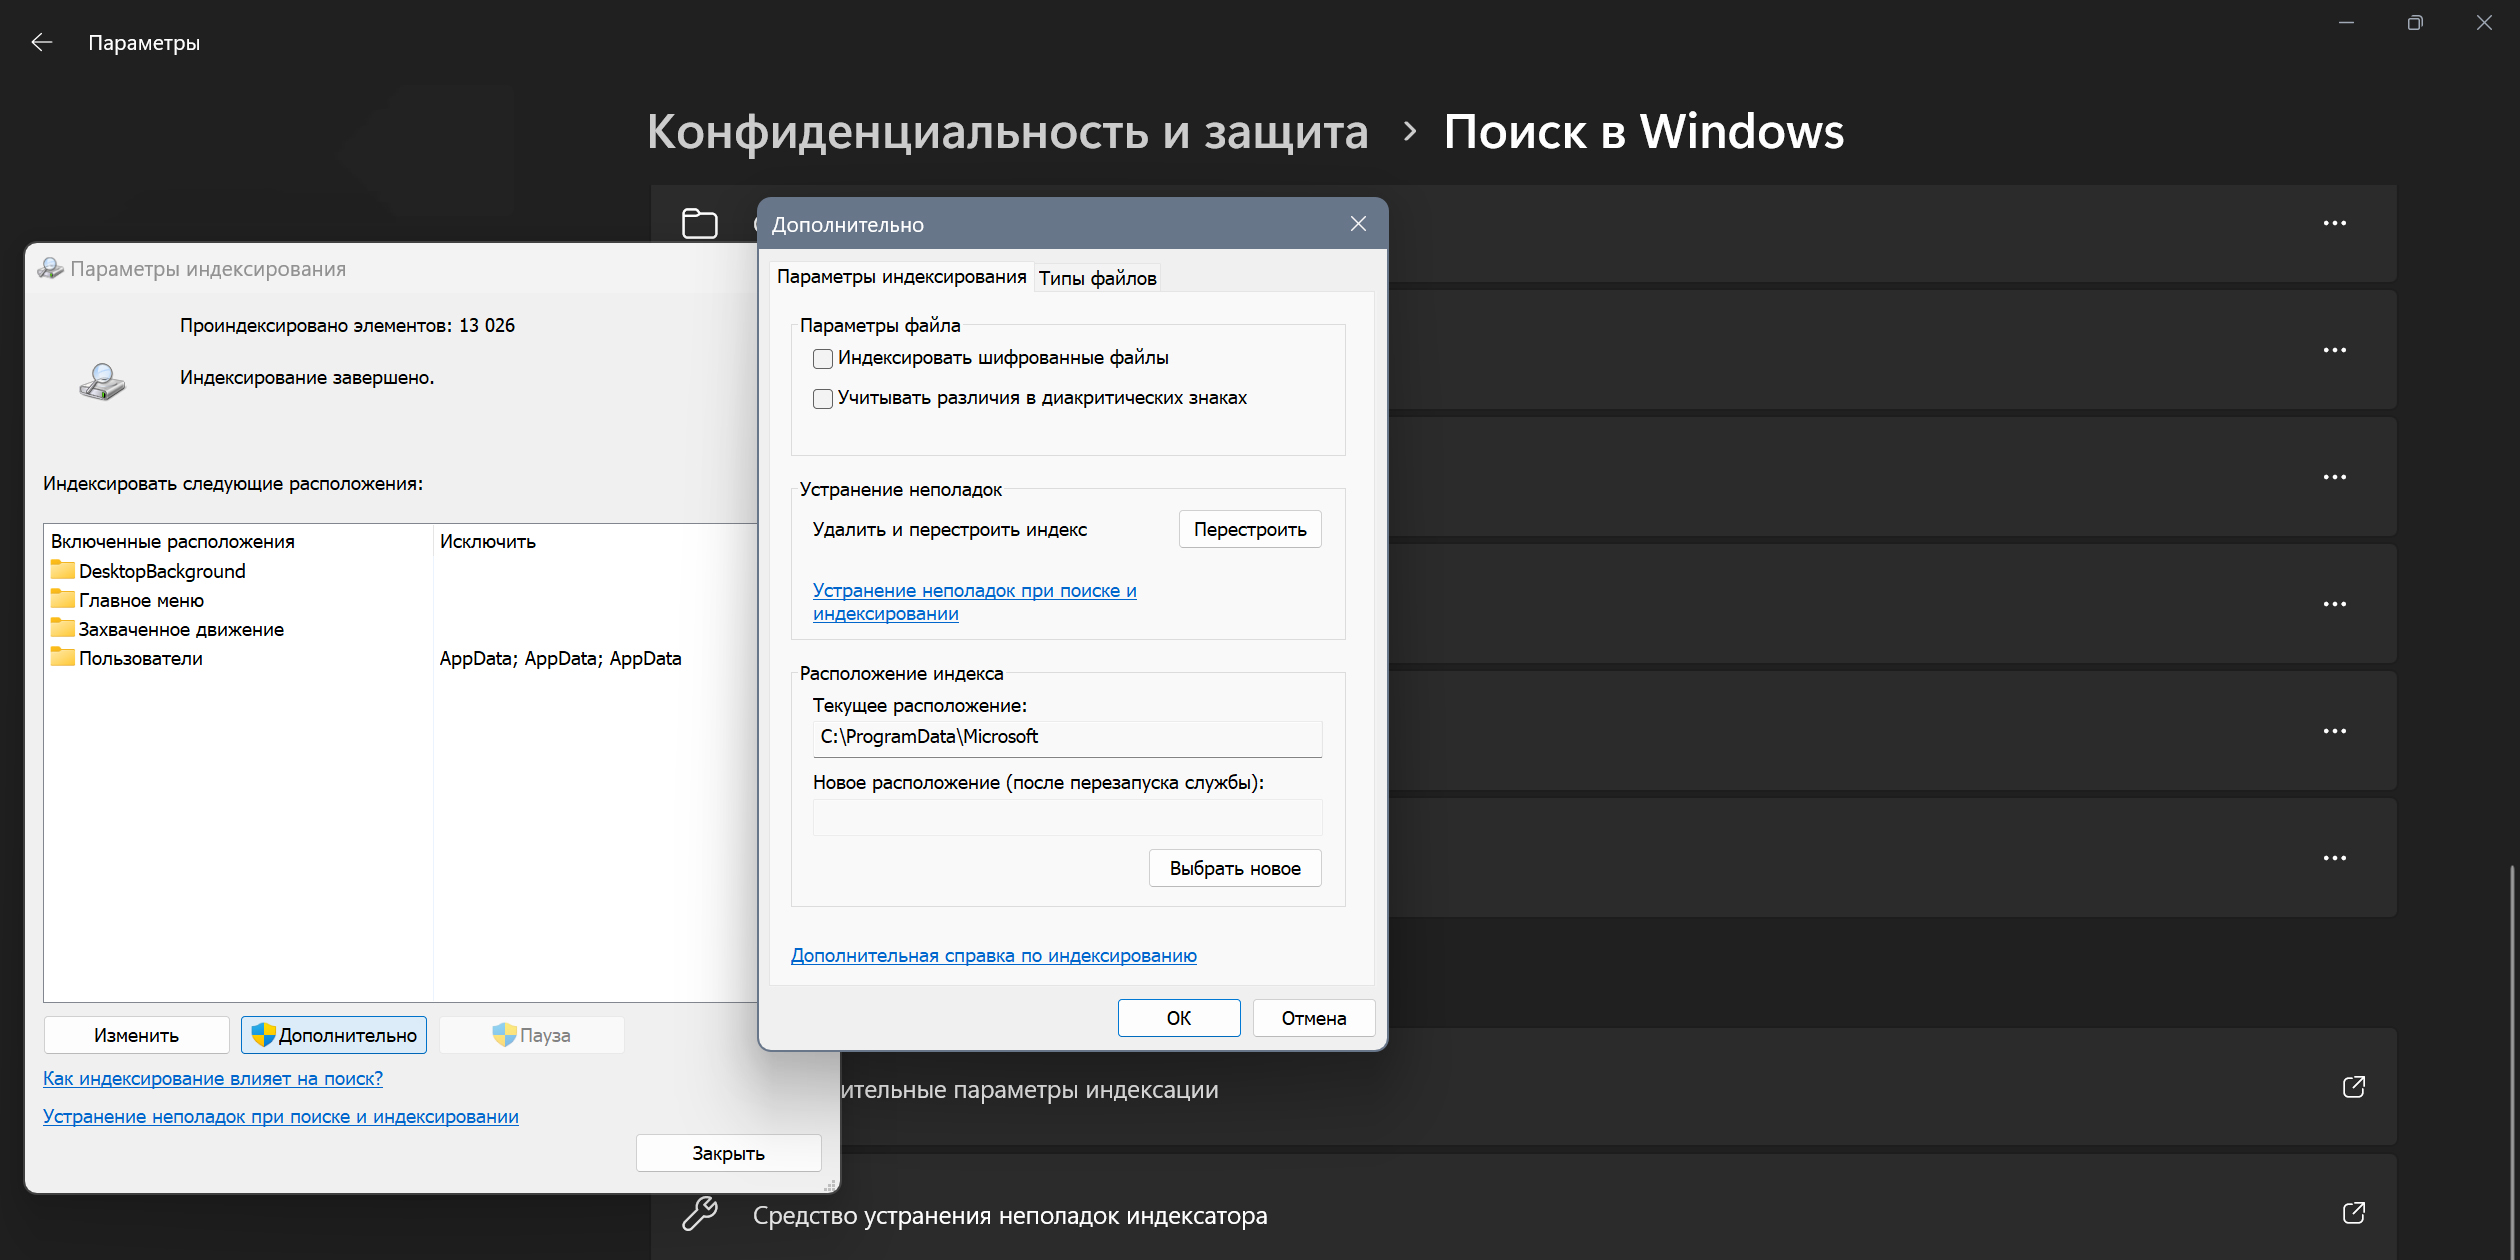
Task: Open the fourth row's three-dot menu
Action: tap(2335, 604)
